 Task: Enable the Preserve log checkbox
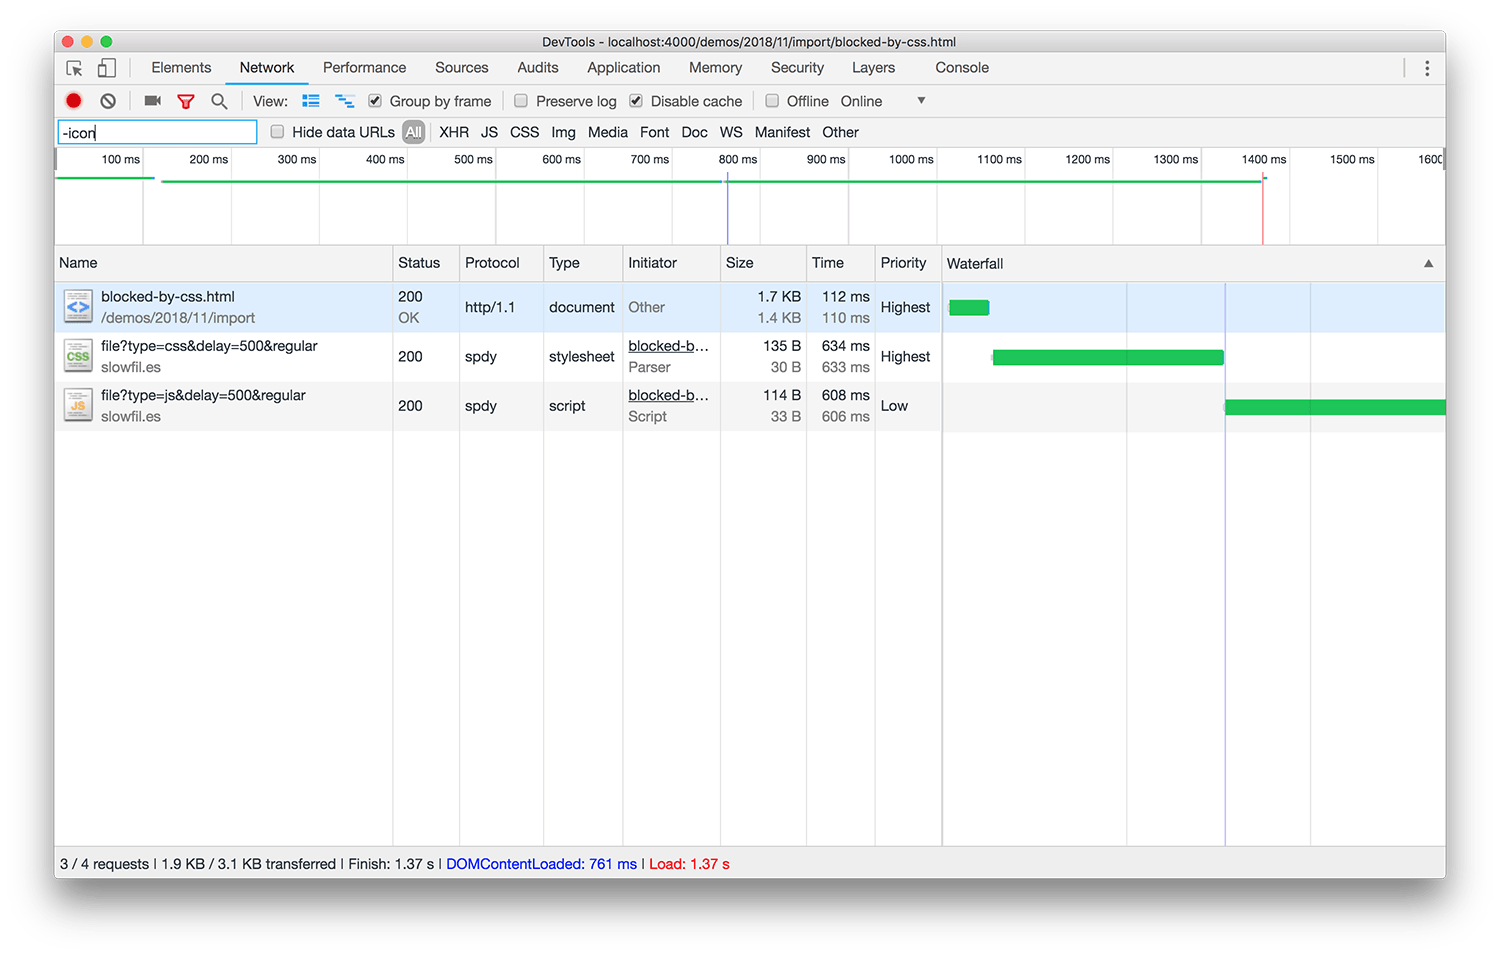pos(521,101)
